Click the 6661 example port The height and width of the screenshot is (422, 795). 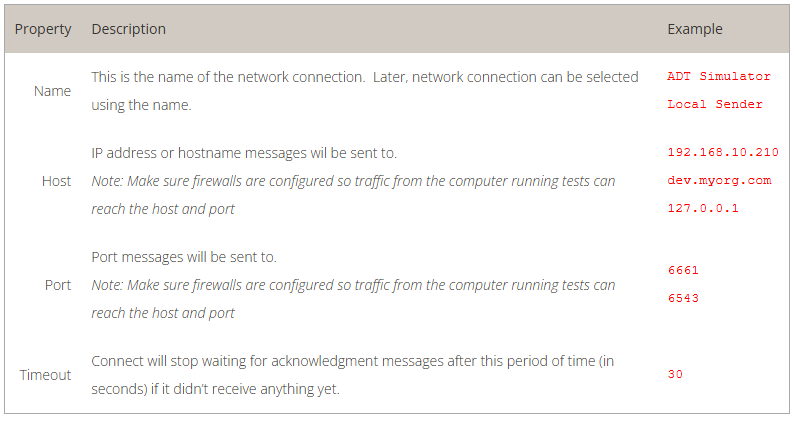(682, 270)
